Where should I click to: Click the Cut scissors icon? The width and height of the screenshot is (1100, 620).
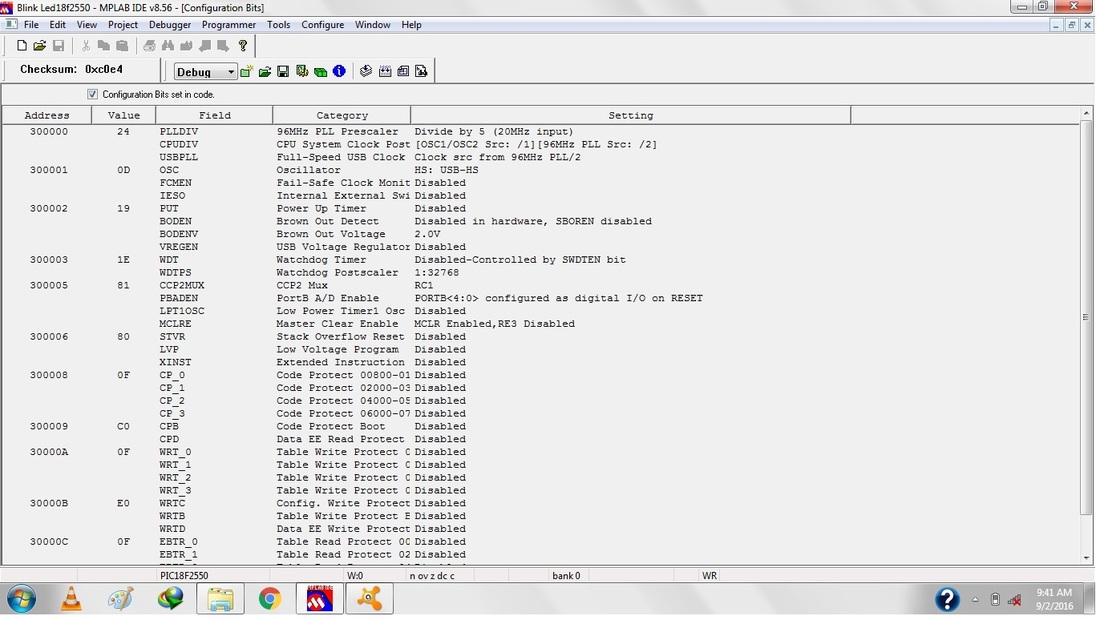click(x=86, y=46)
